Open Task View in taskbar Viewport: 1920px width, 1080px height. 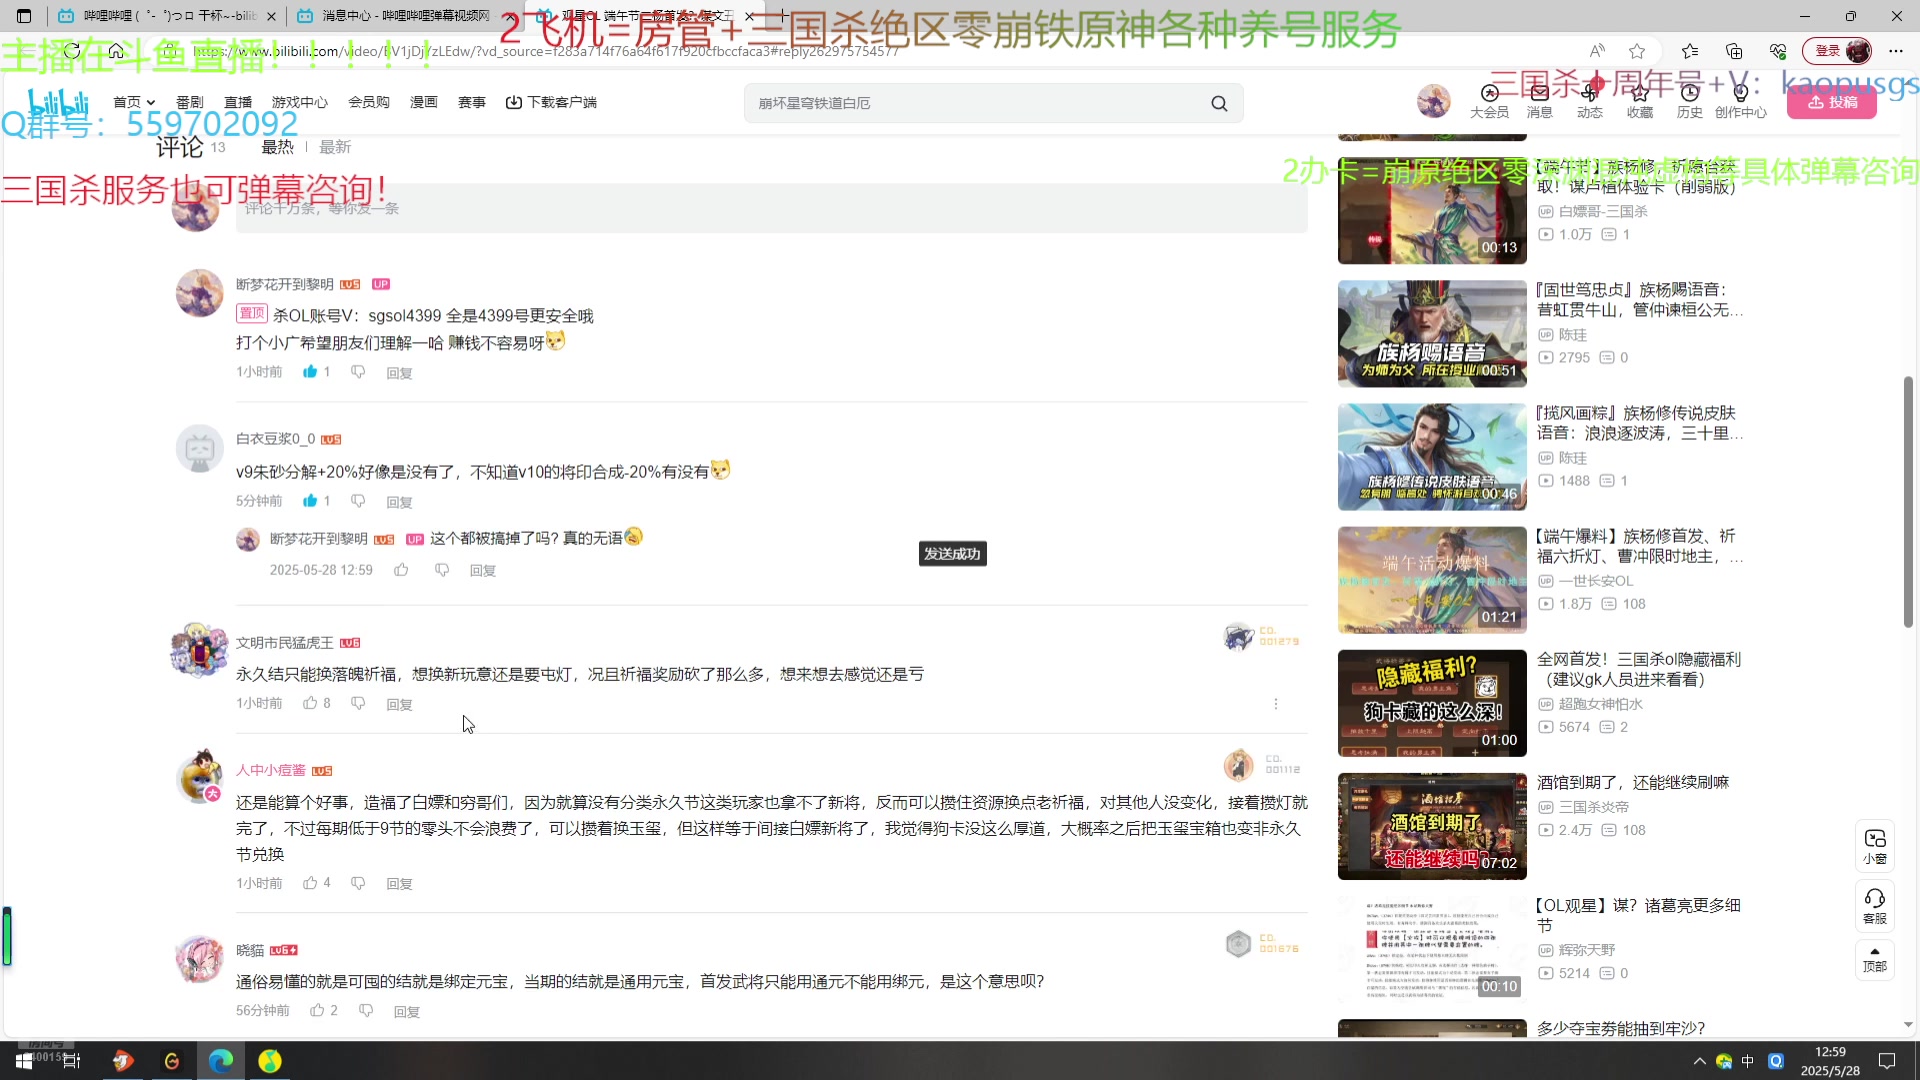click(72, 1061)
